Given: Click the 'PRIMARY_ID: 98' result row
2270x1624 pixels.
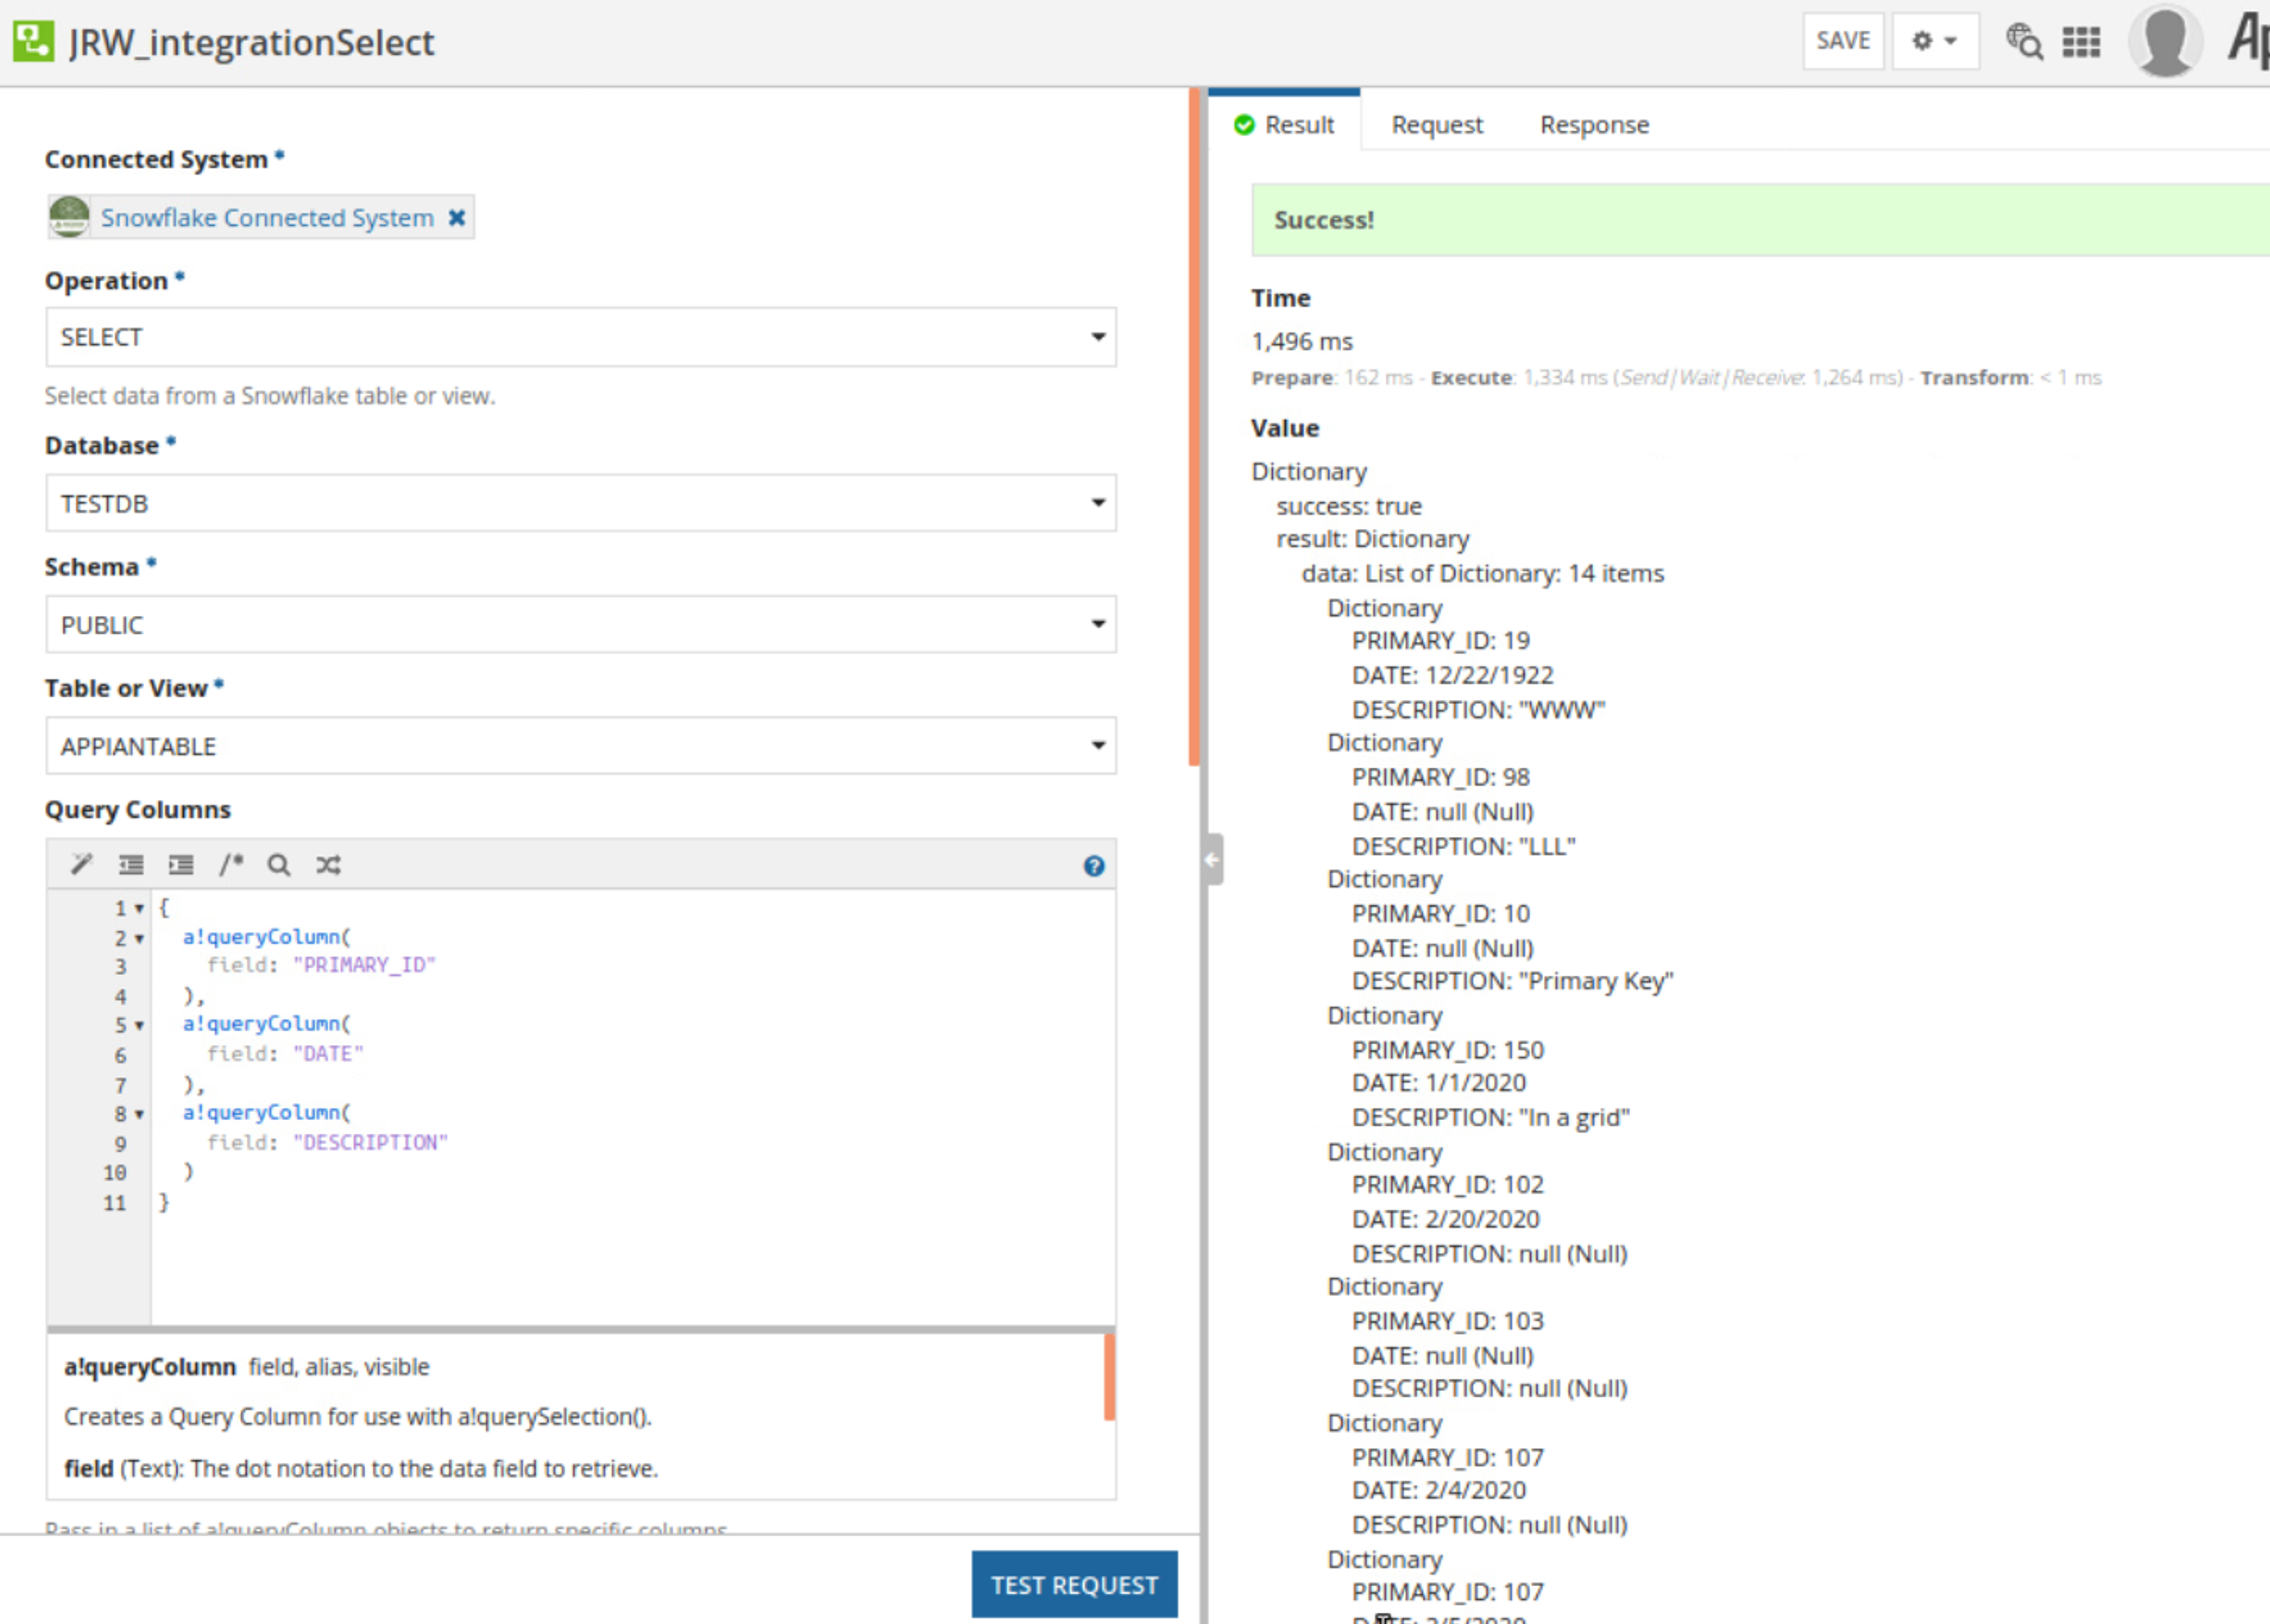Looking at the screenshot, I should (x=1441, y=777).
